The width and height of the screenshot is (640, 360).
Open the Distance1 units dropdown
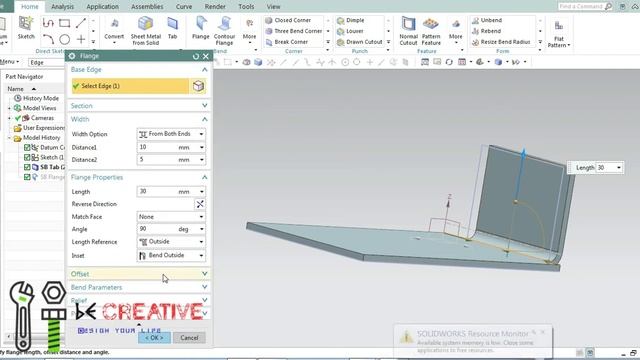pos(202,147)
